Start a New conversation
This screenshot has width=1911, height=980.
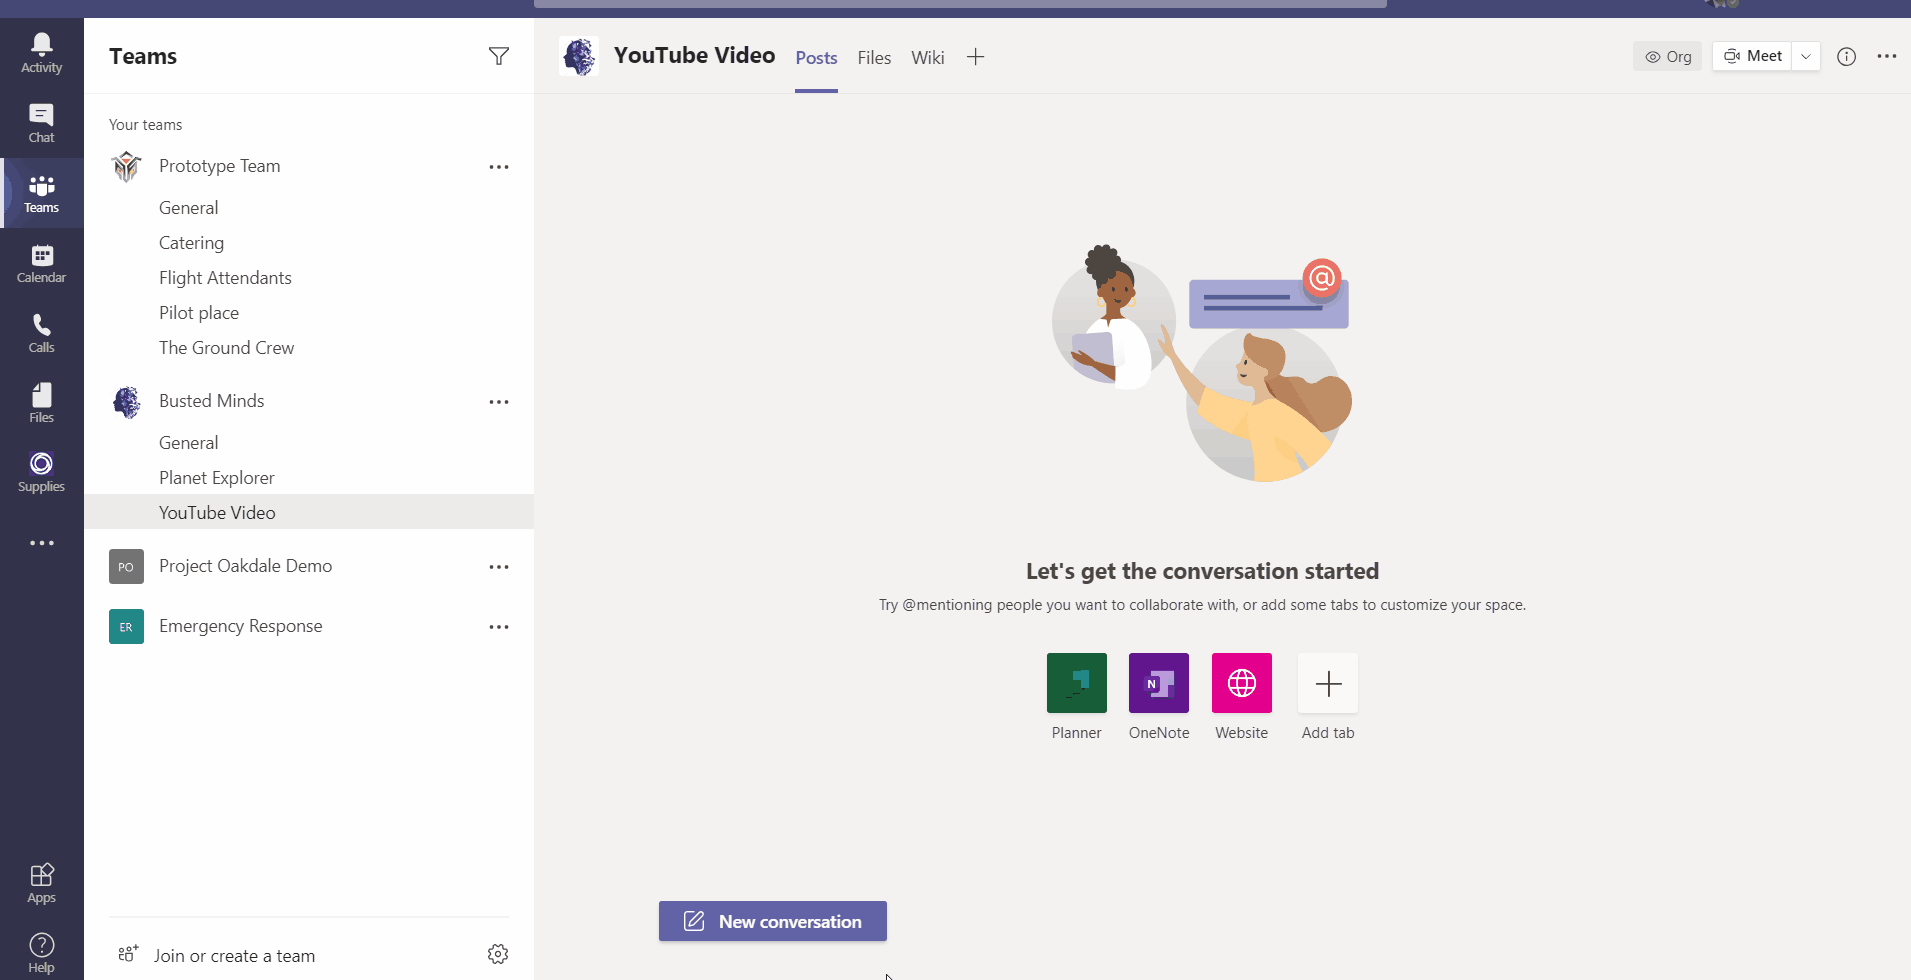pyautogui.click(x=772, y=920)
